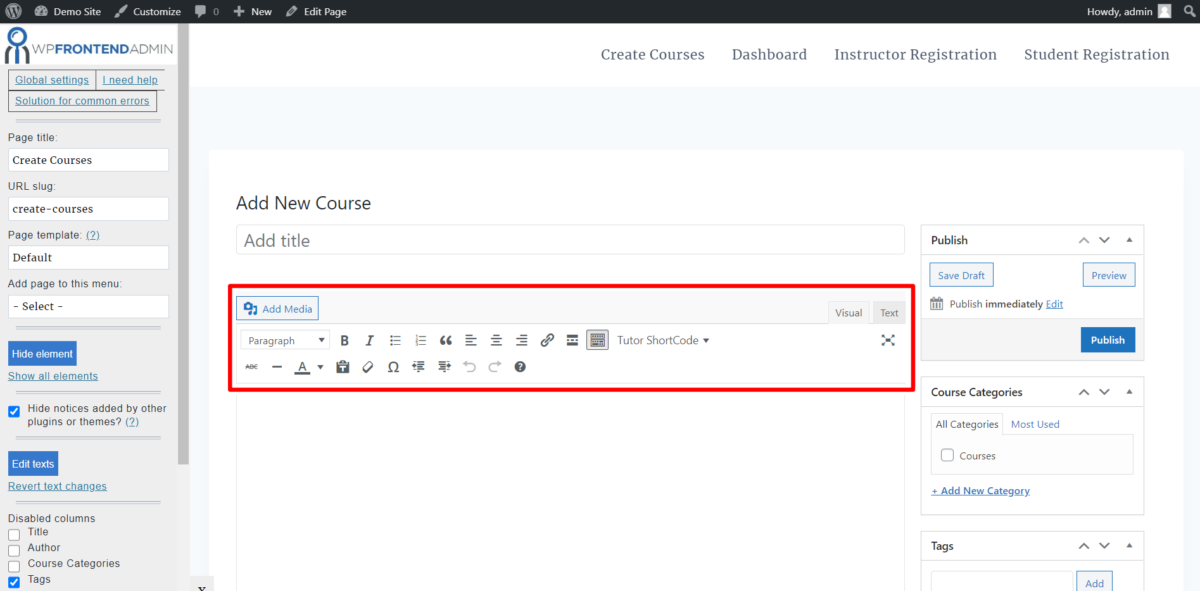Insert a blockquote
Viewport: 1200px width, 591px height.
446,340
